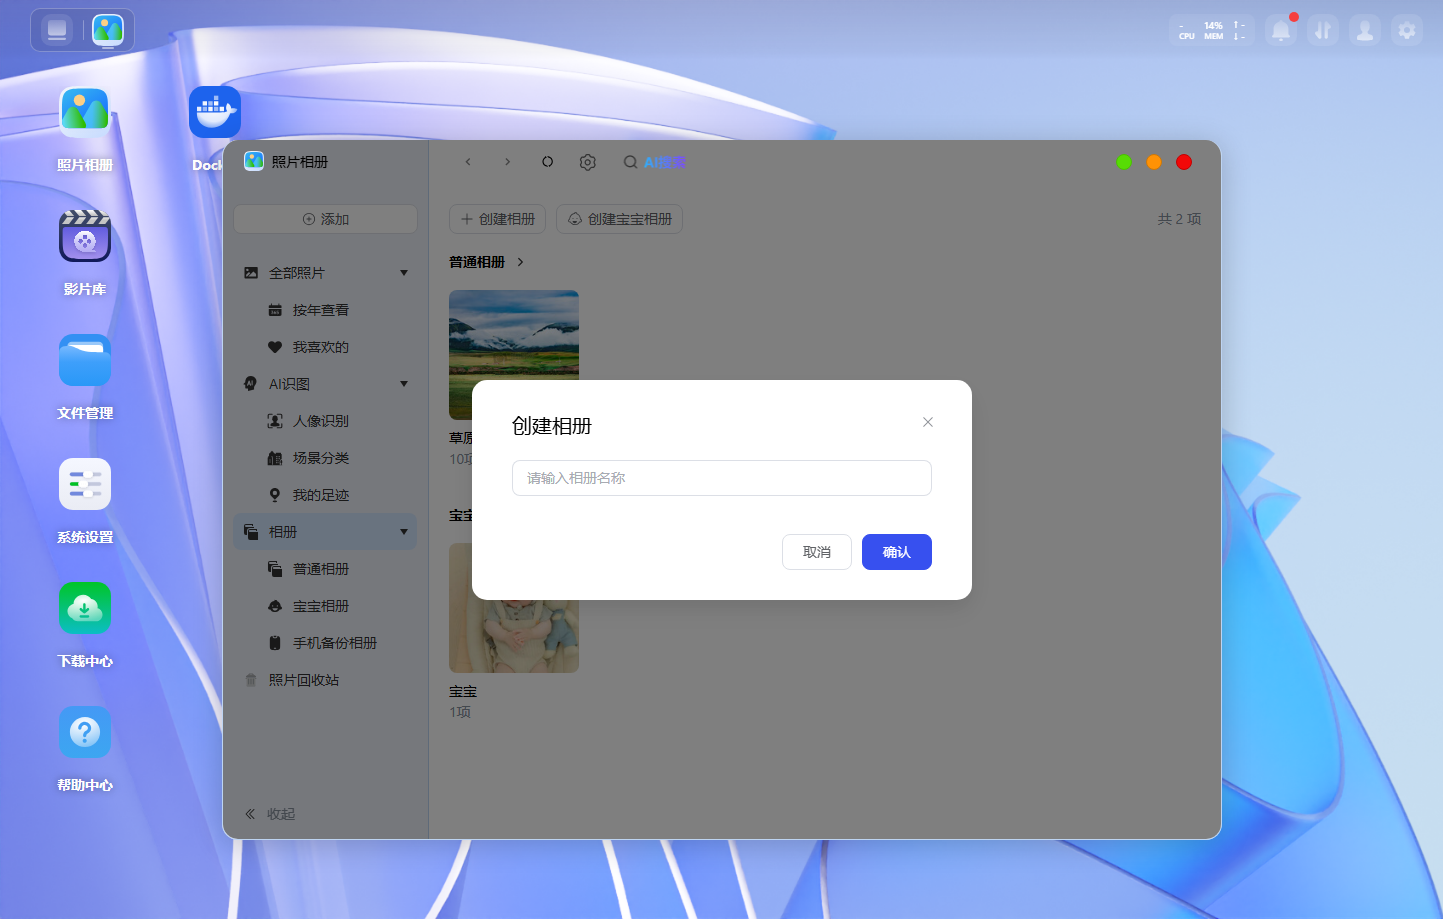
Task: Open the notification bell
Action: 1281,31
